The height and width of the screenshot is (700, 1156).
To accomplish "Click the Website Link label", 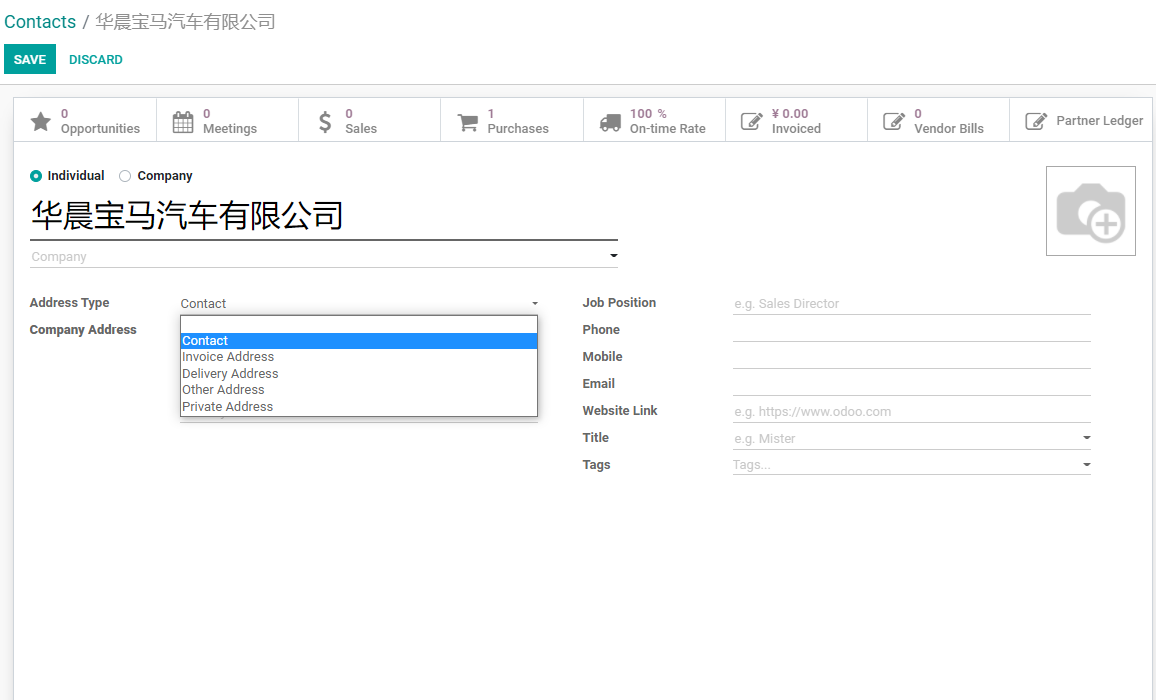I will click(619, 411).
